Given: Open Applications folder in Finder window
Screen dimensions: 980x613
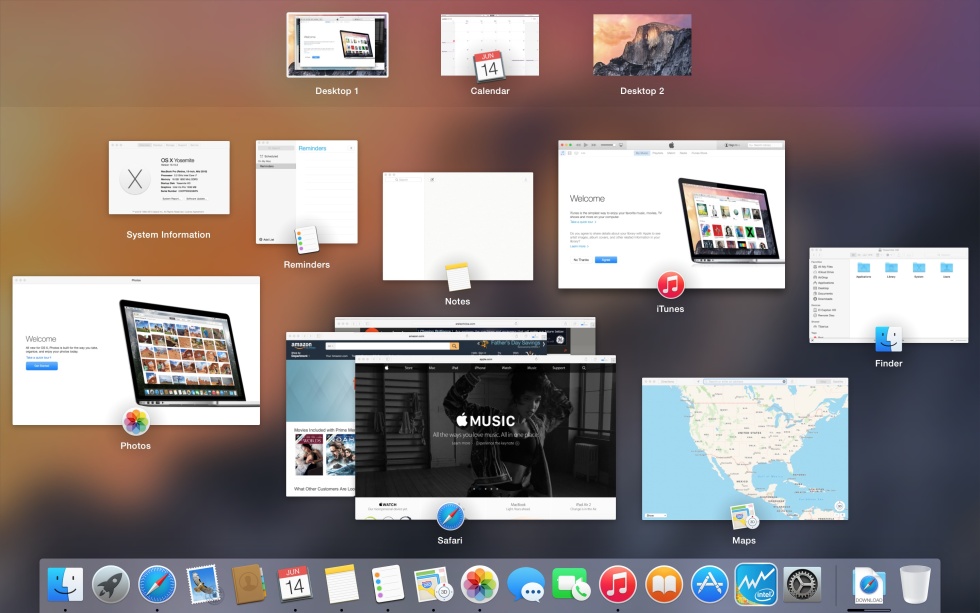Looking at the screenshot, I should point(863,270).
